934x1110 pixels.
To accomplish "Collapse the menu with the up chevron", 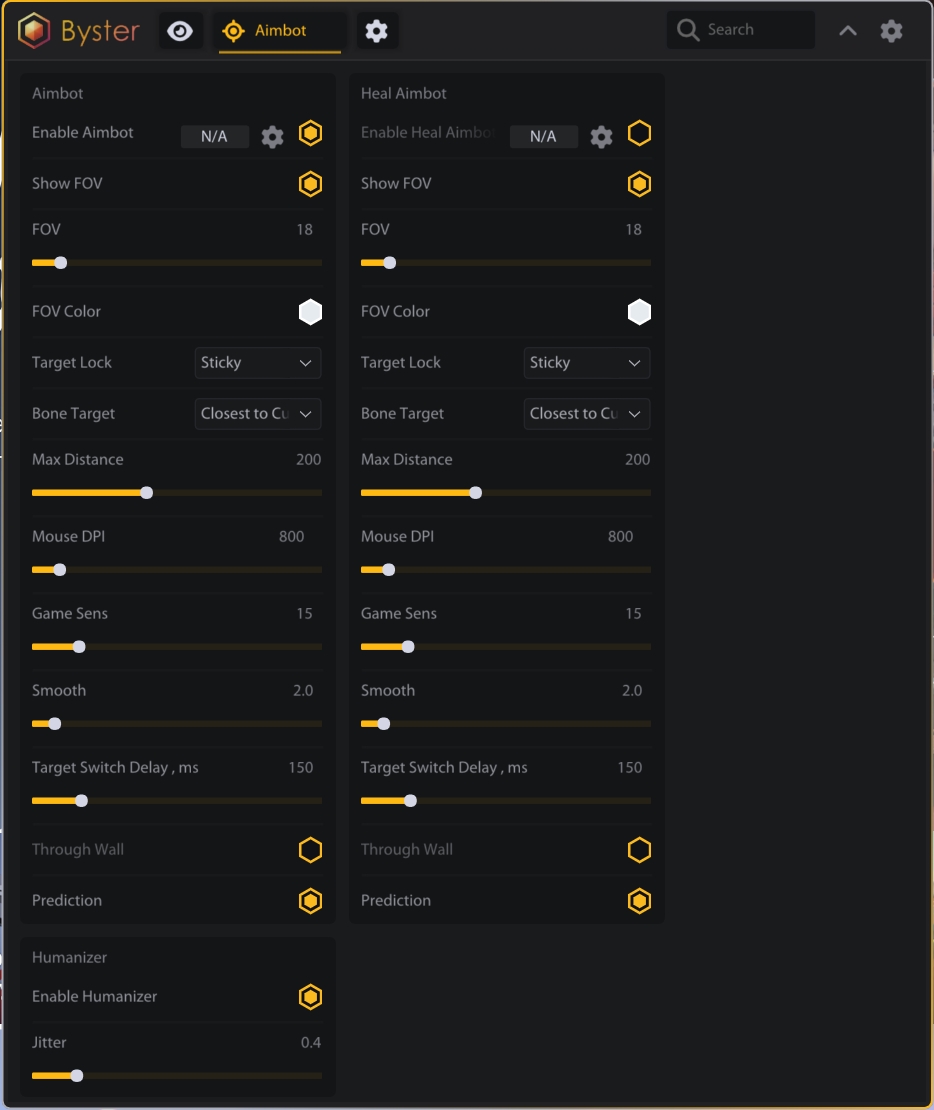I will pos(847,31).
